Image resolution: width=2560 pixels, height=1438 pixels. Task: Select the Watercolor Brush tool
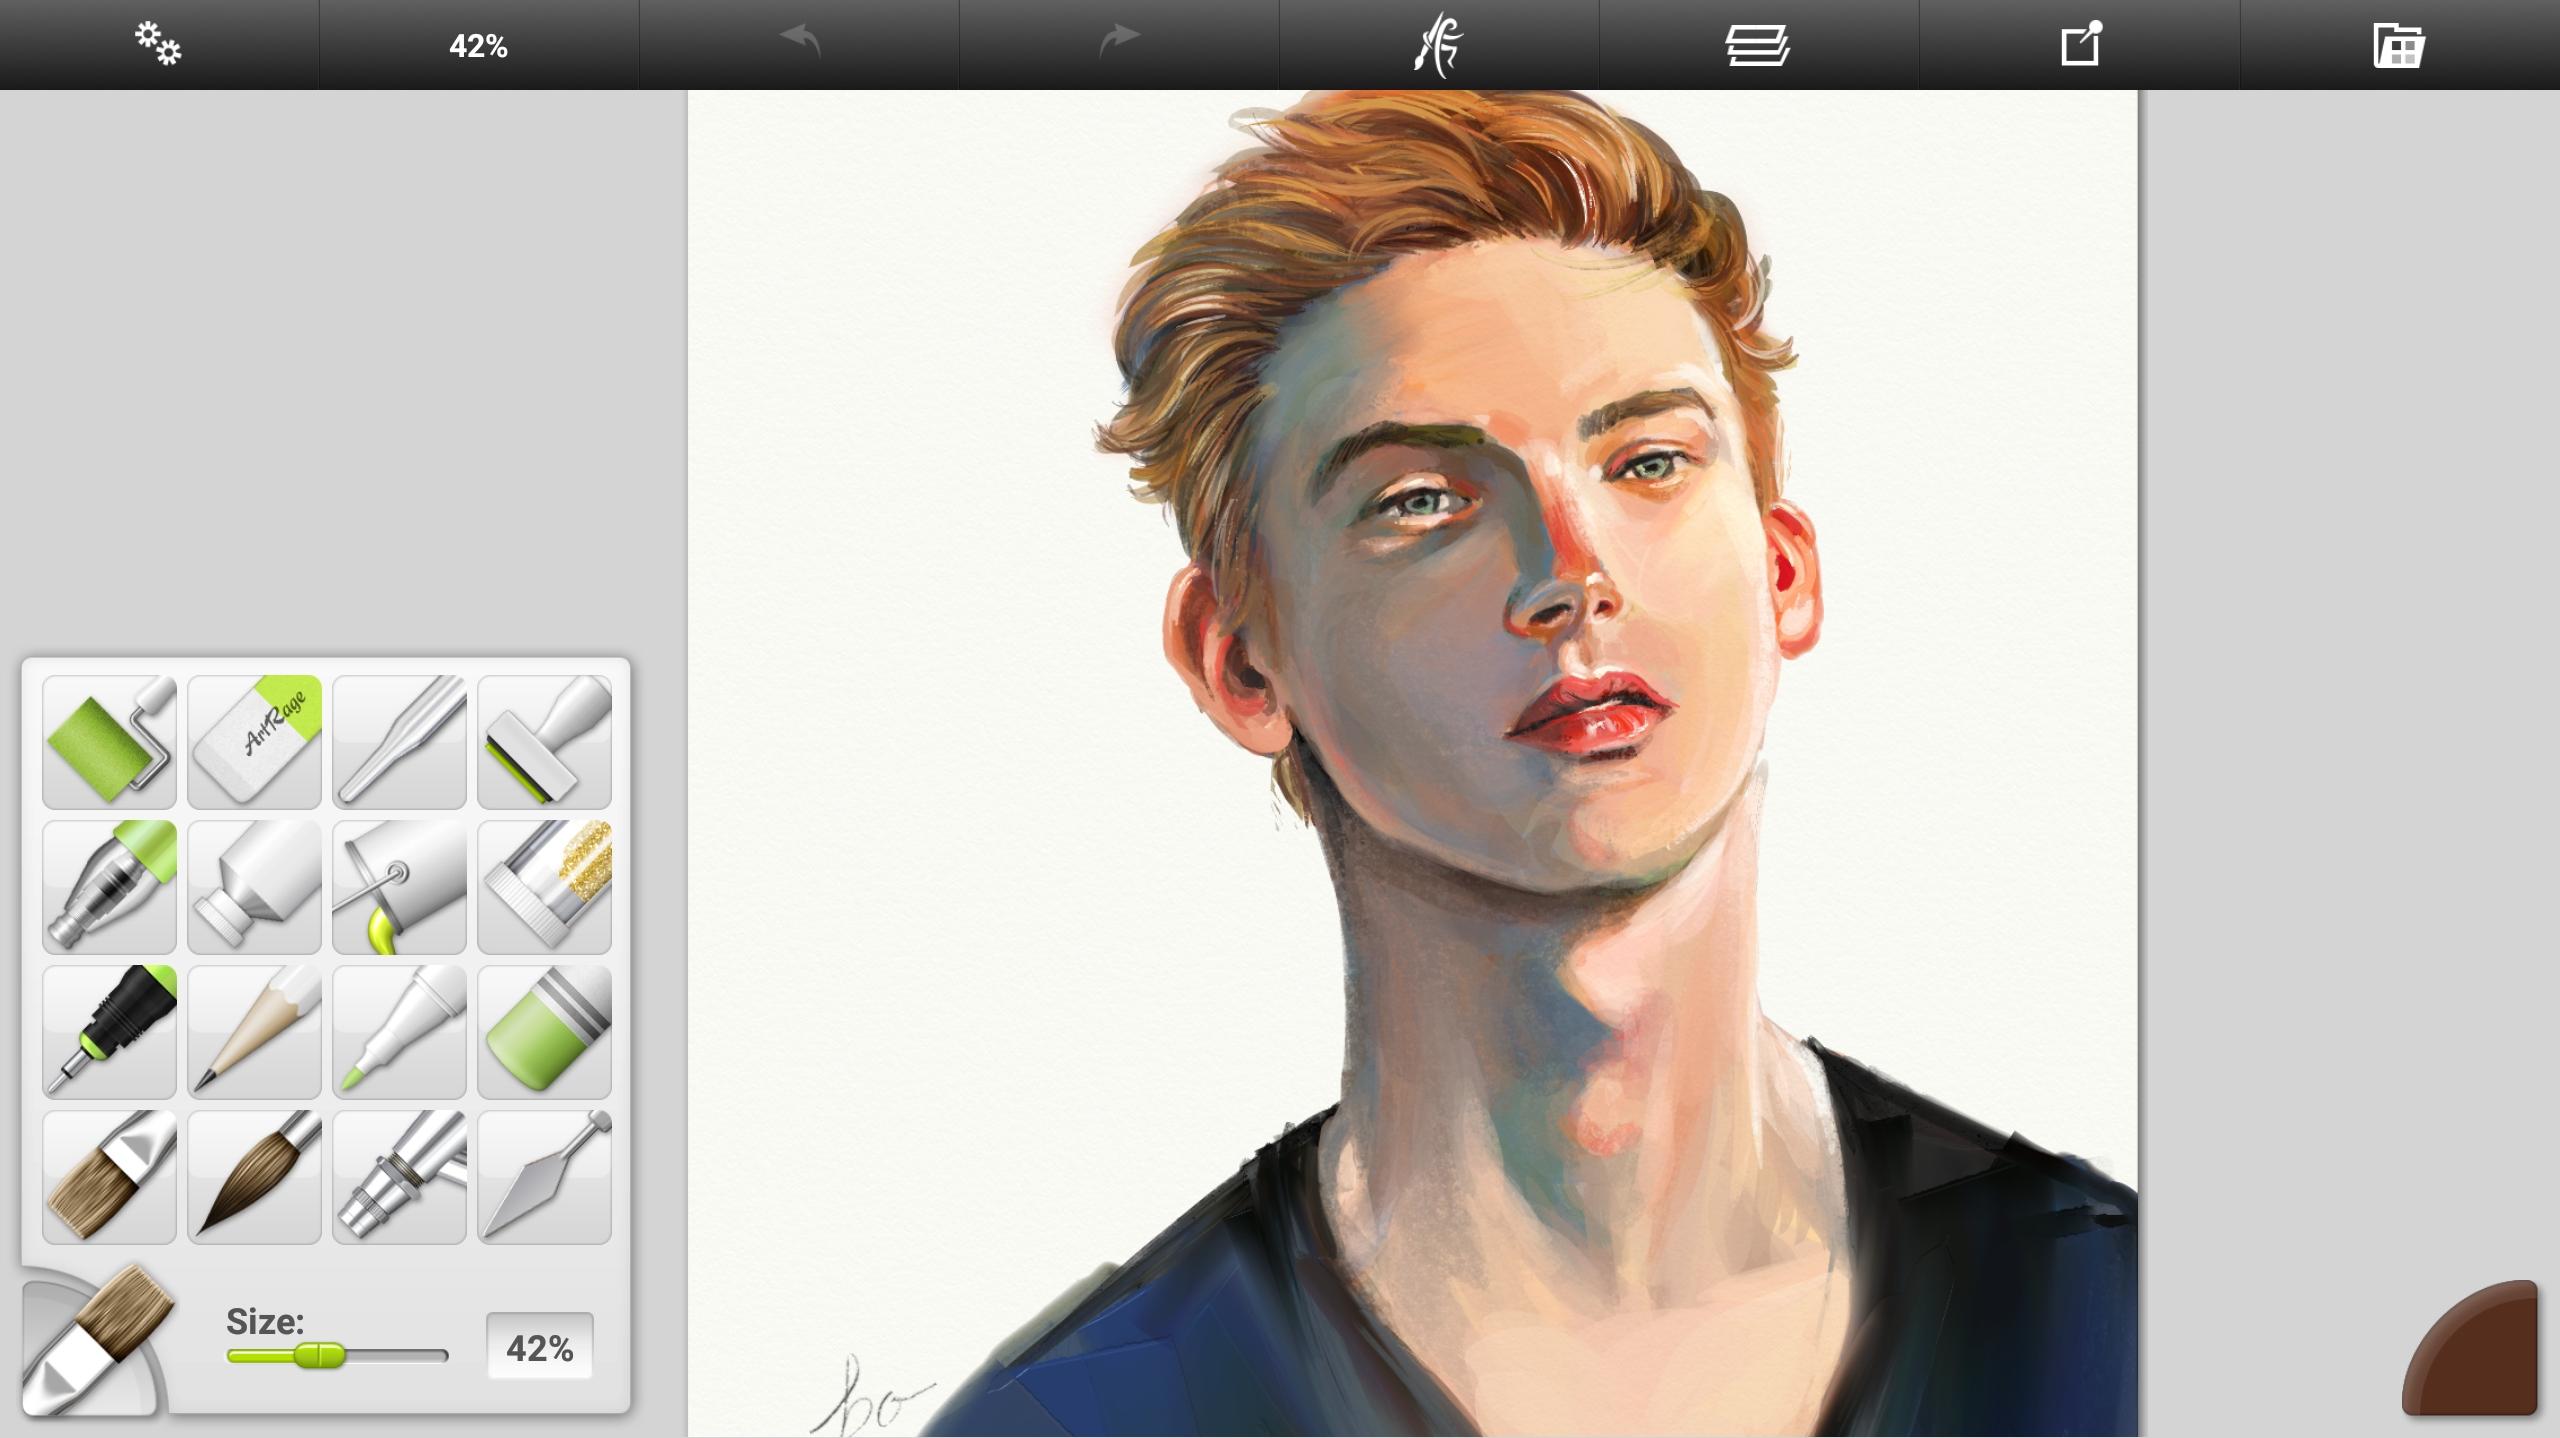(254, 1177)
